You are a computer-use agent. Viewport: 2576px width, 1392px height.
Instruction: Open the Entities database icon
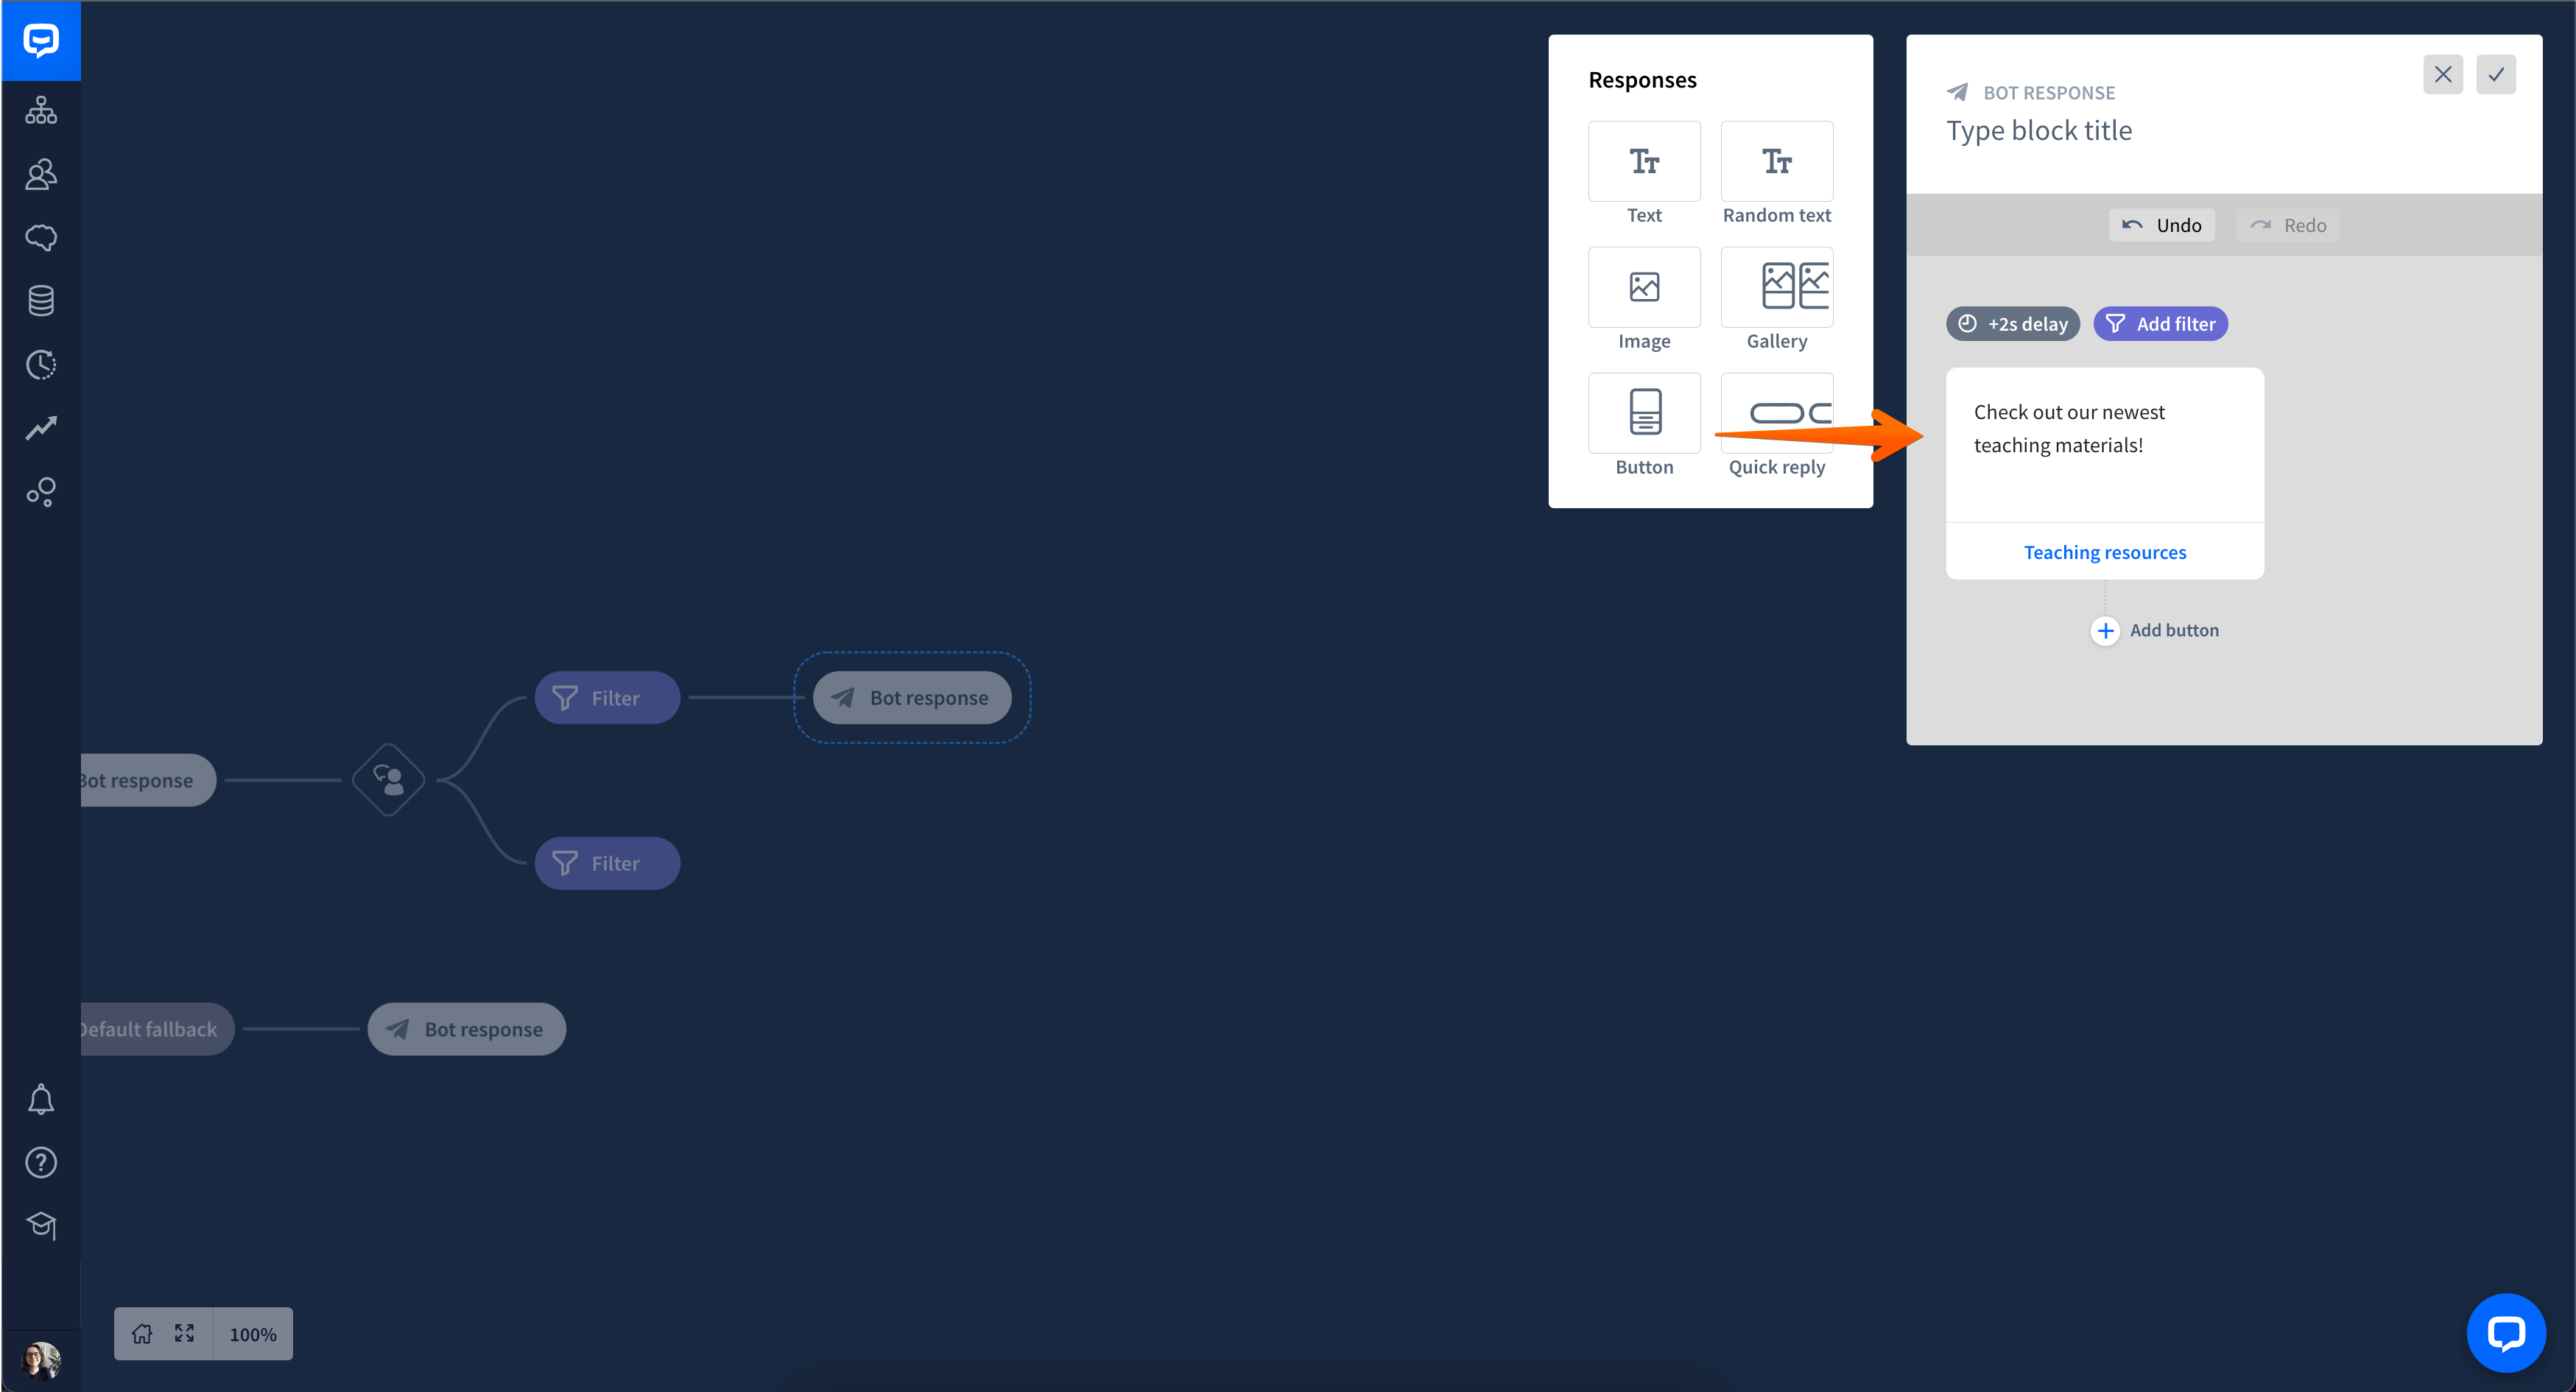[41, 301]
